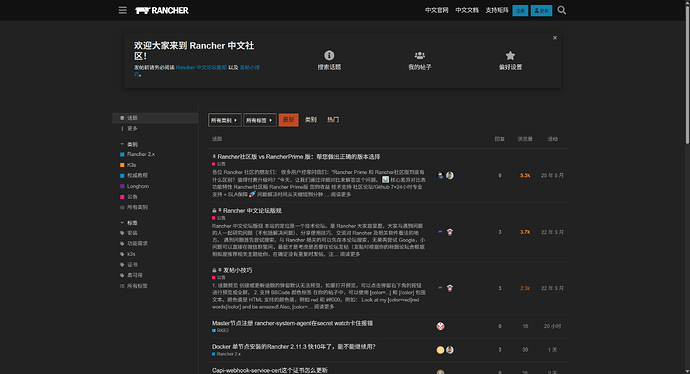Screen dimensions: 690x374
Task: Click the orange K3s category swatch
Action: [x=122, y=165]
